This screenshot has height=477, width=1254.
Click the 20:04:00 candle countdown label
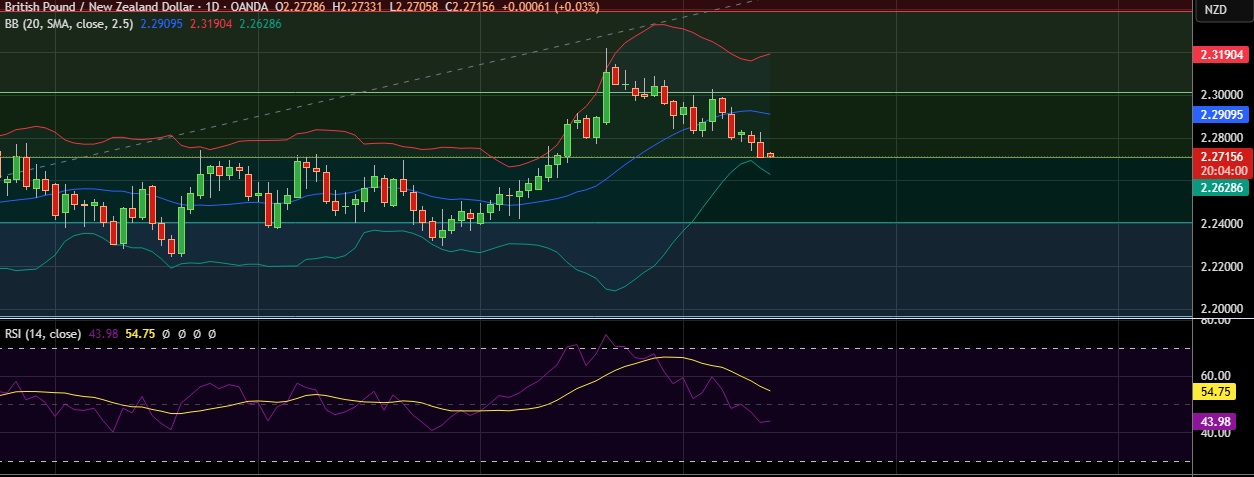click(1221, 171)
